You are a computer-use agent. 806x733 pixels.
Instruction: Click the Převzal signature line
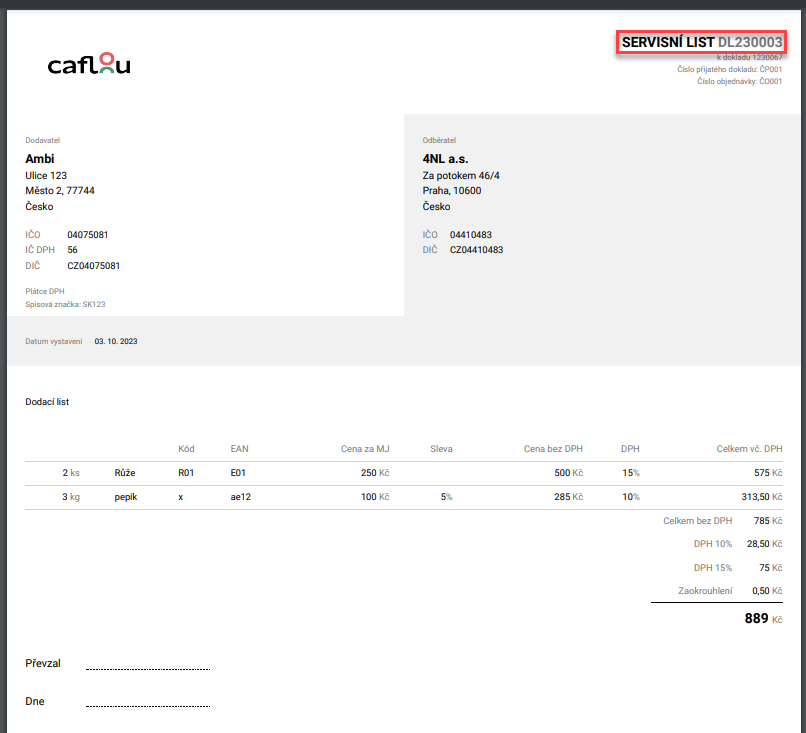pos(147,667)
